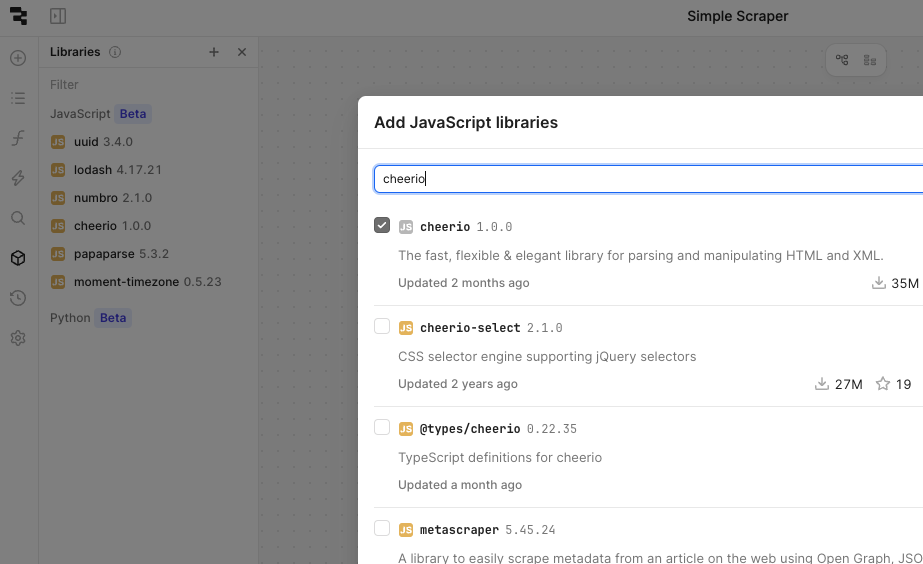
Task: Open the component tree list icon
Action: click(18, 98)
